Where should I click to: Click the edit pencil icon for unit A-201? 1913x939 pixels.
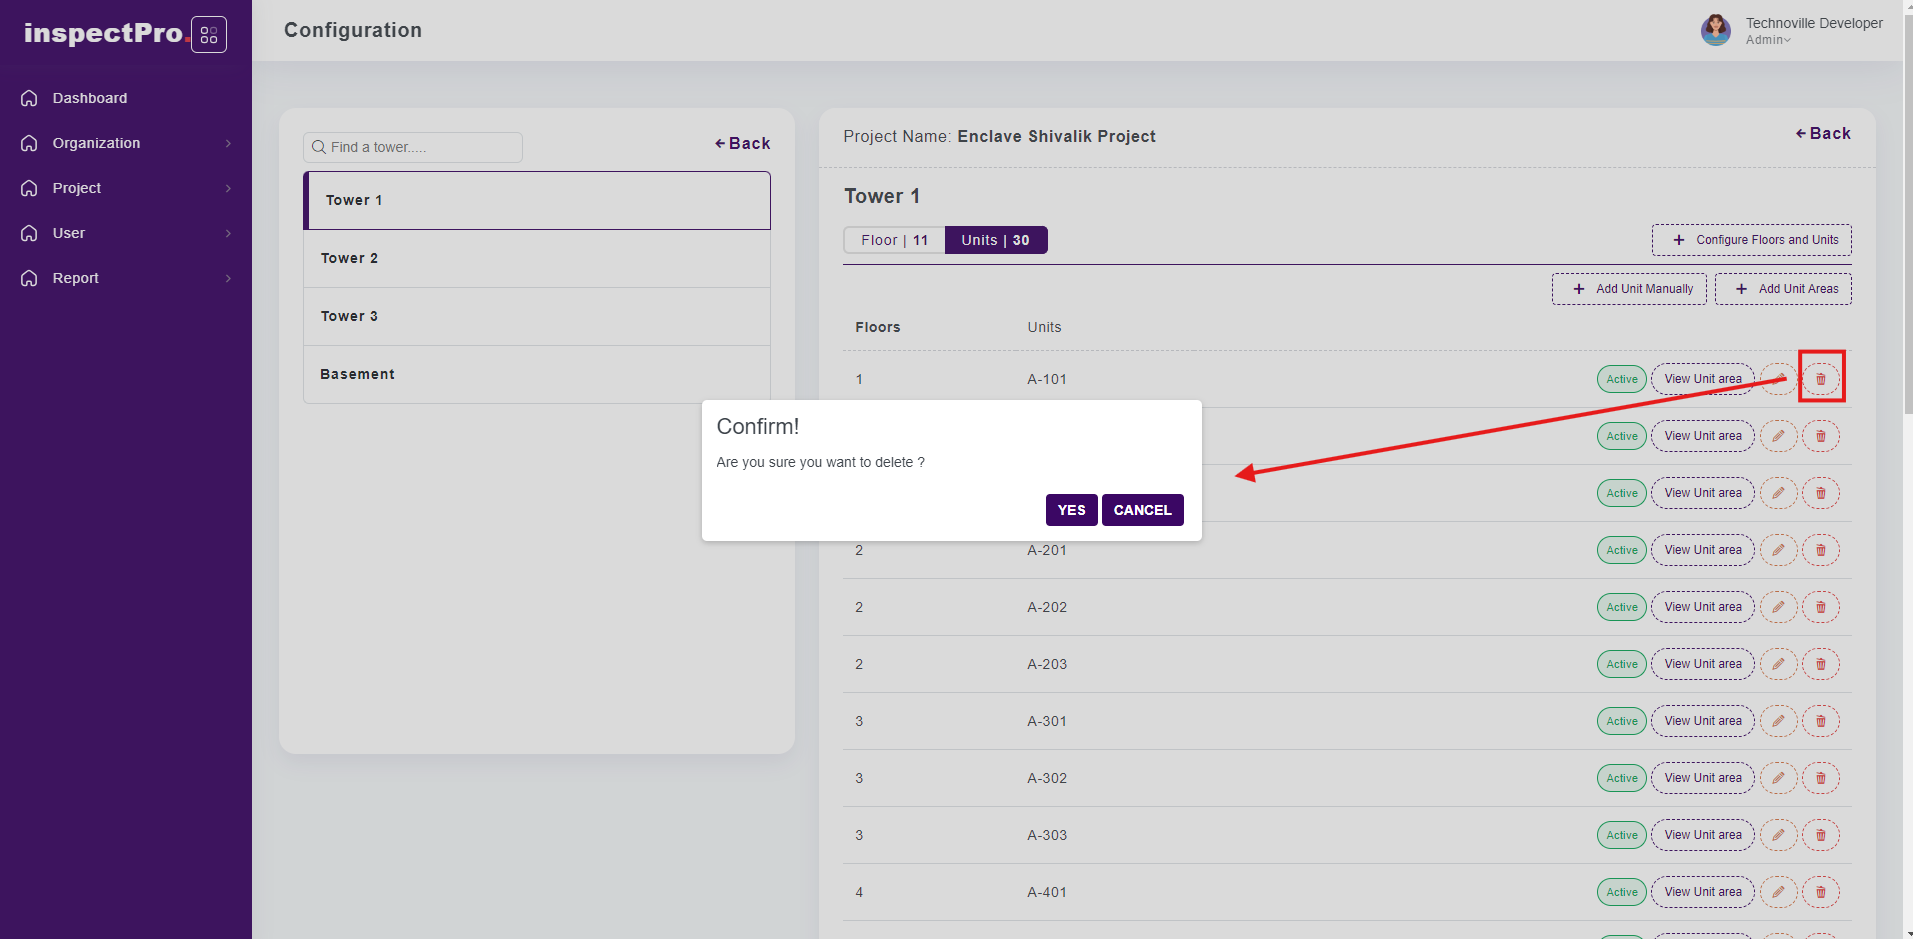coord(1778,550)
